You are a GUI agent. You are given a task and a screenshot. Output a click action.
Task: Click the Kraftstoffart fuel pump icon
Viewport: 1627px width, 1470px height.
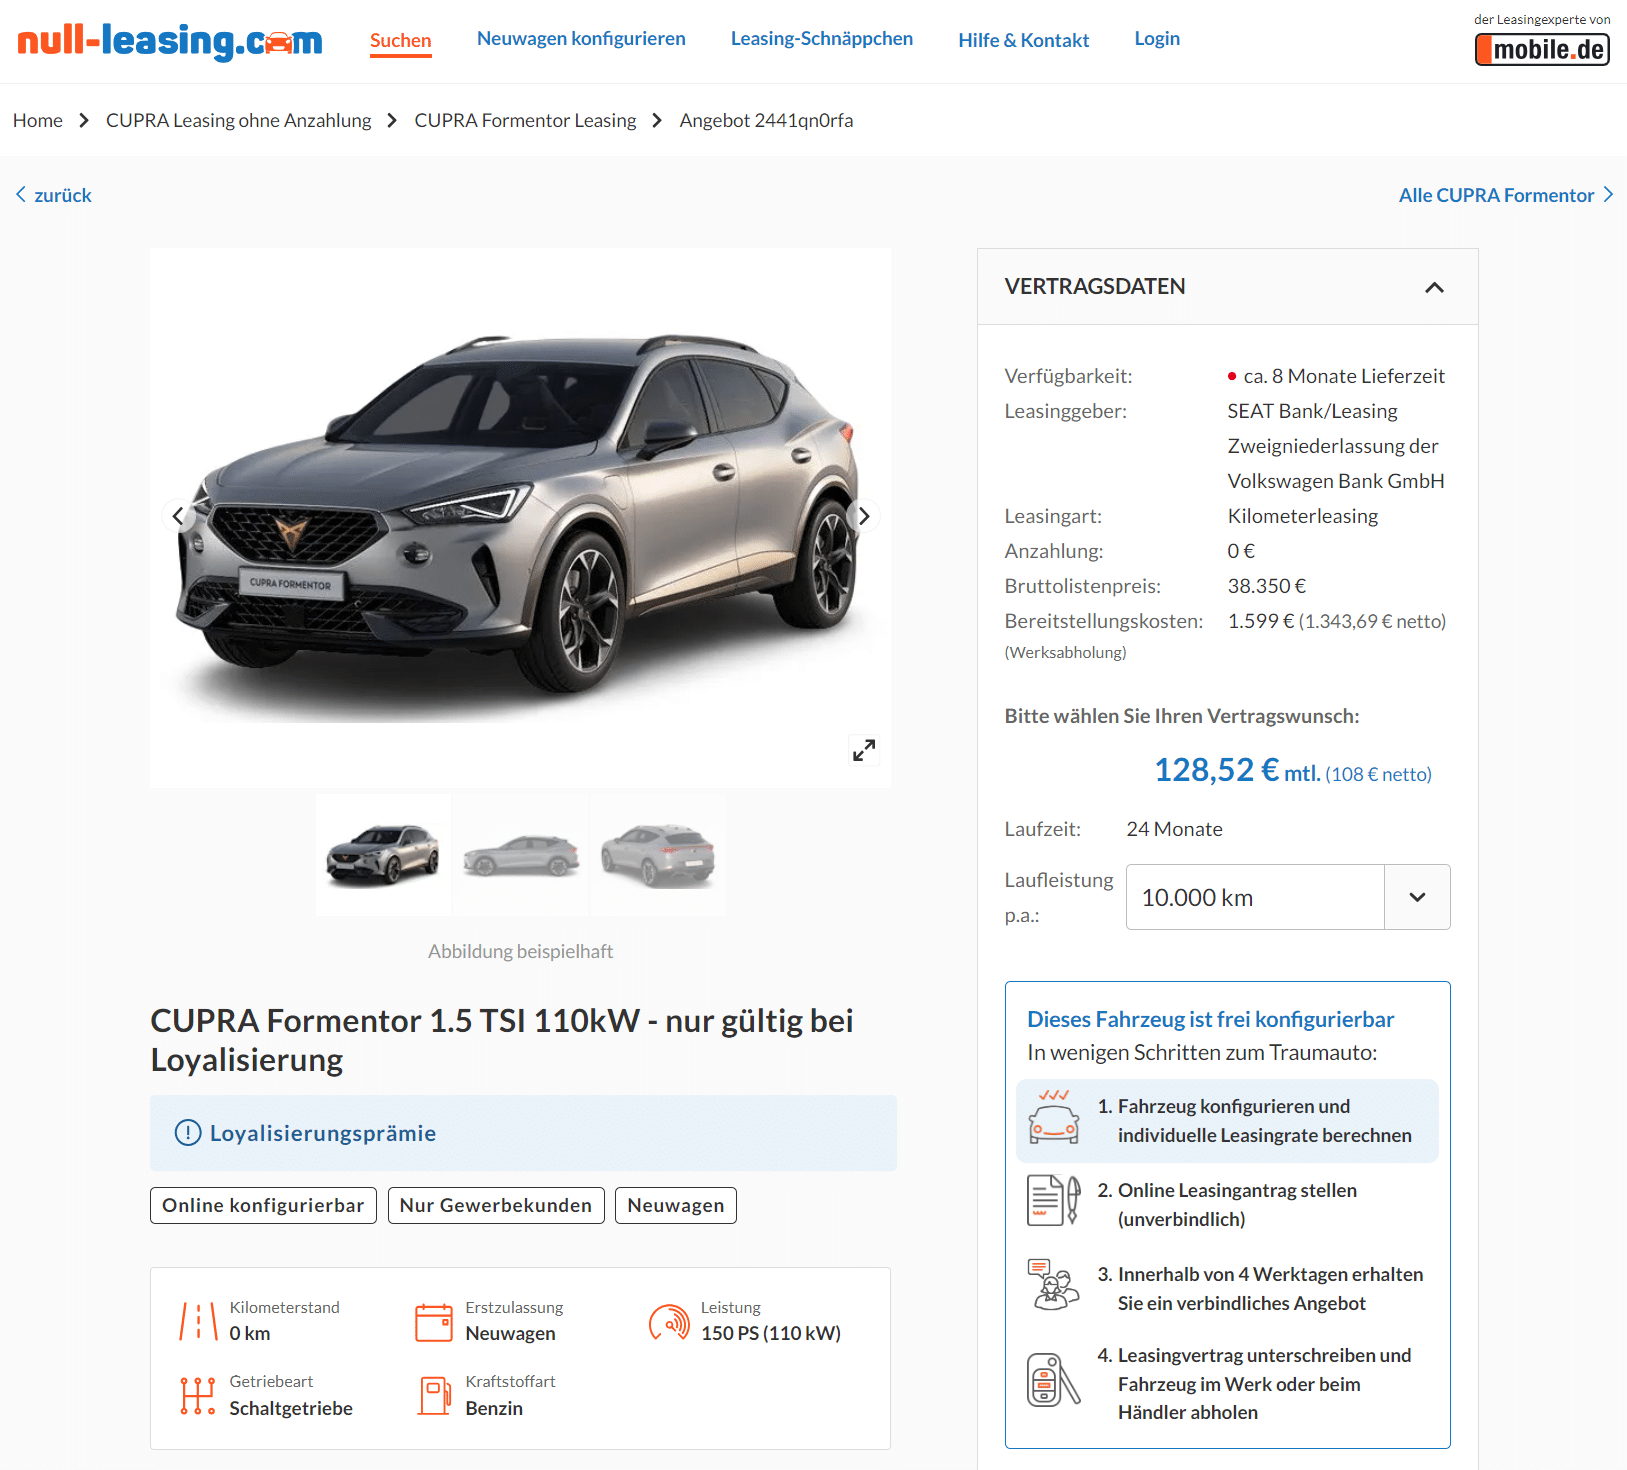(x=434, y=1395)
